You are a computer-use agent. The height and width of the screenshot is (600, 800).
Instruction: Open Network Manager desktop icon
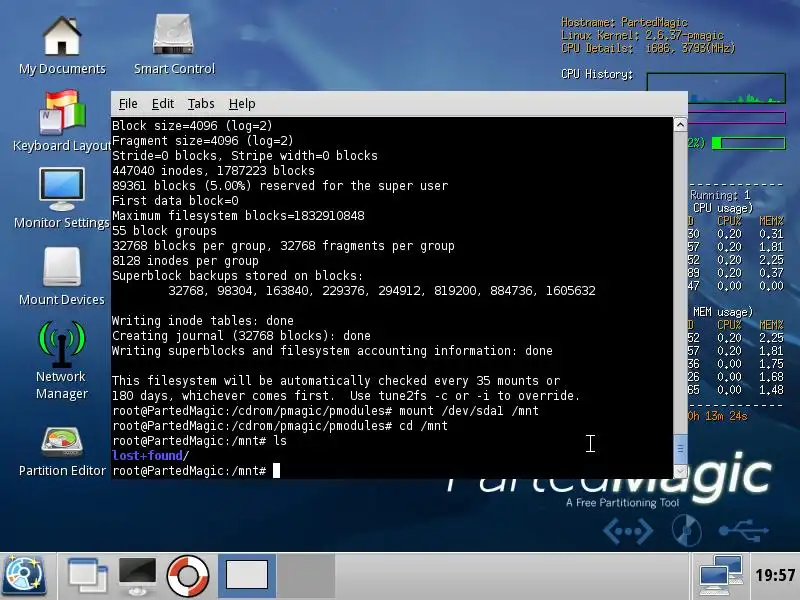[x=62, y=360]
